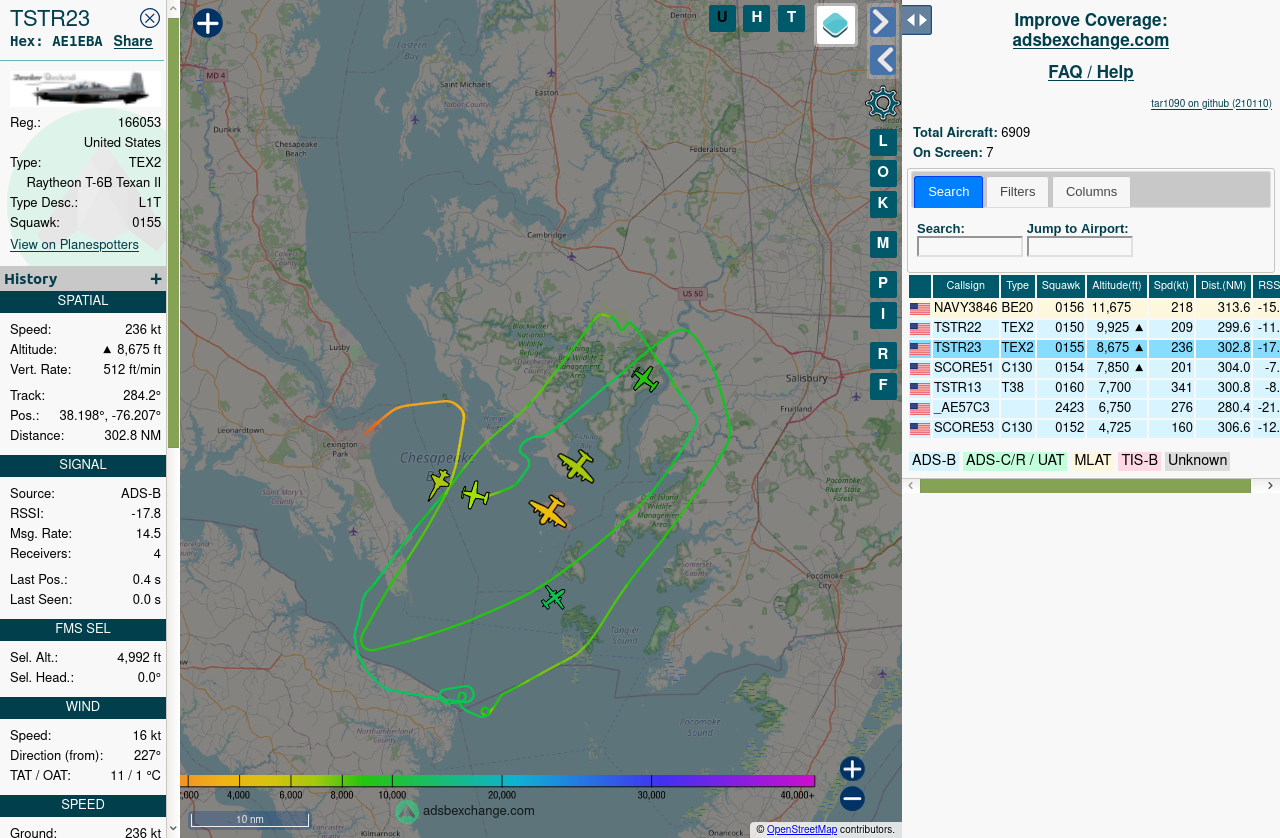Open tar1090 on github link

tap(1211, 103)
